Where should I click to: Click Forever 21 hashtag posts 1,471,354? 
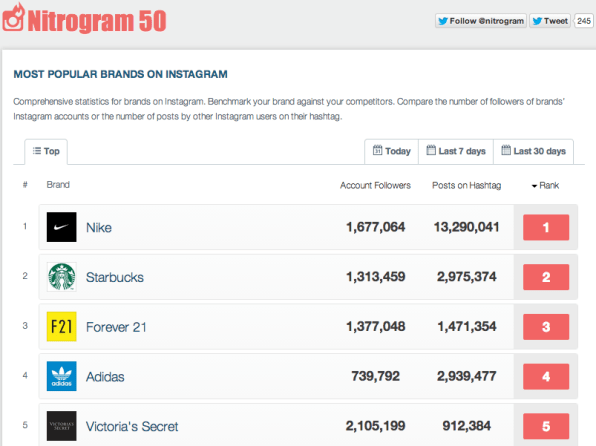coord(466,326)
